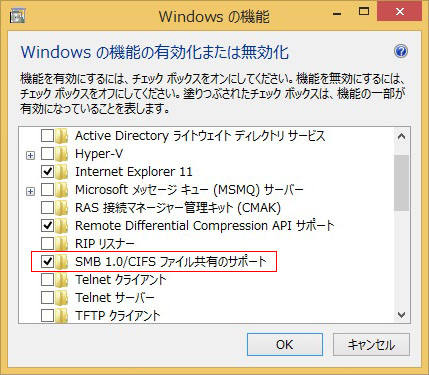Click the scroll down arrow in features list
This screenshot has height=375, width=429.
tap(401, 315)
